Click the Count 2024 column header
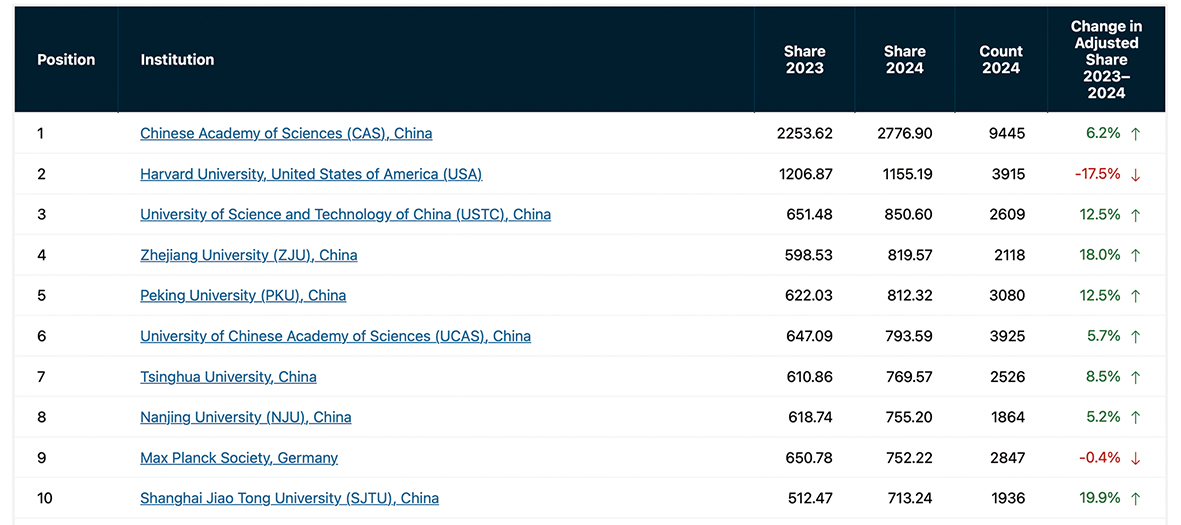 tap(1001, 60)
